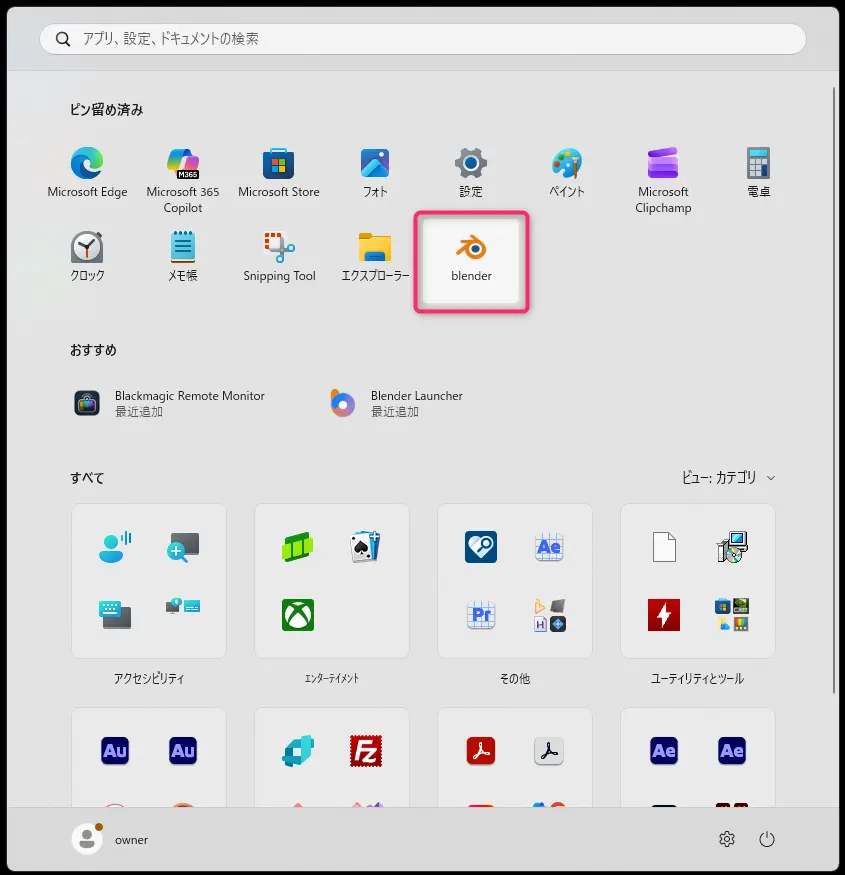Open エクスプローラー (File Explorer) pinned app
This screenshot has height=875, width=845.
[x=375, y=256]
